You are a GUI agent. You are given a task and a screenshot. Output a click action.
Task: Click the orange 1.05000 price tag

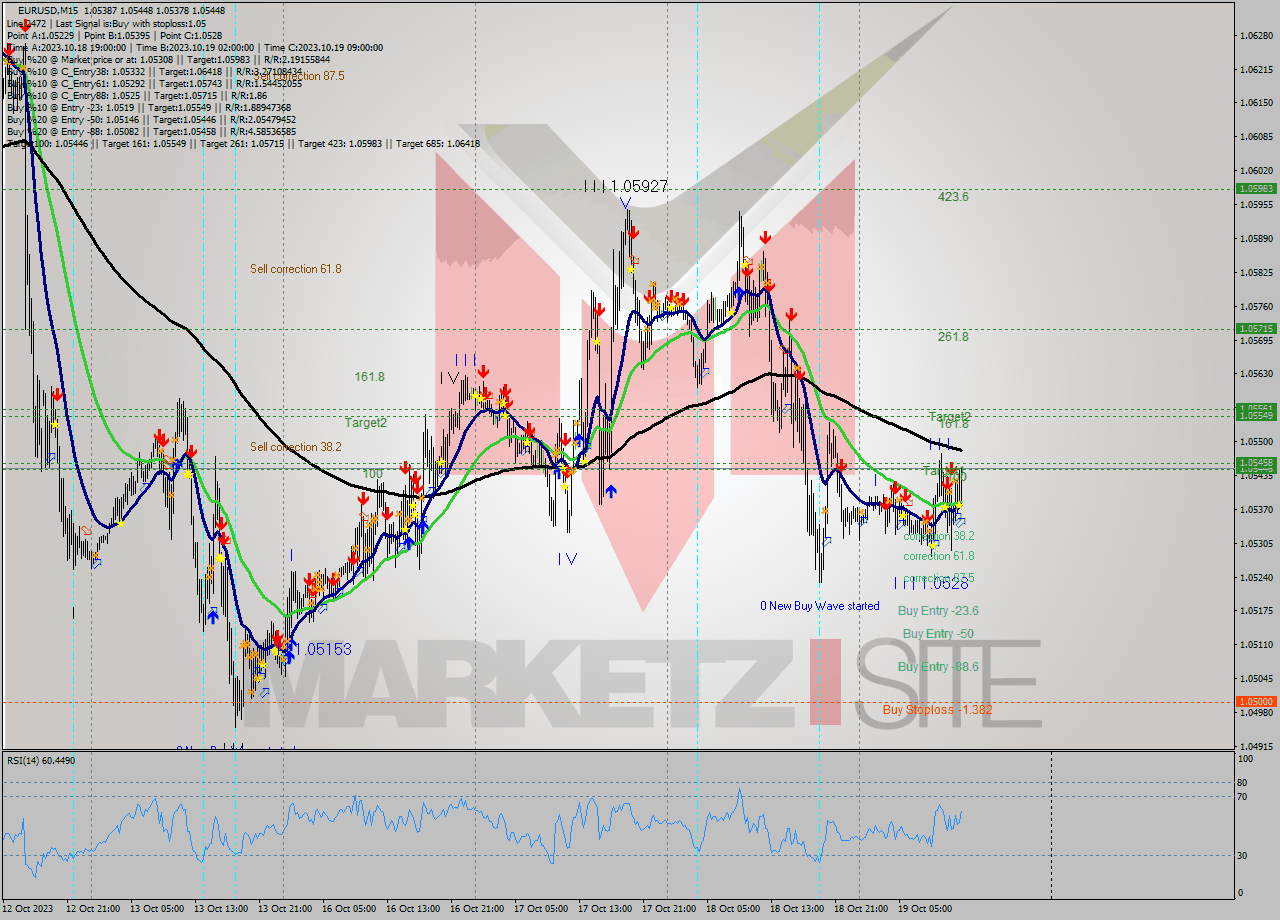coord(1256,702)
